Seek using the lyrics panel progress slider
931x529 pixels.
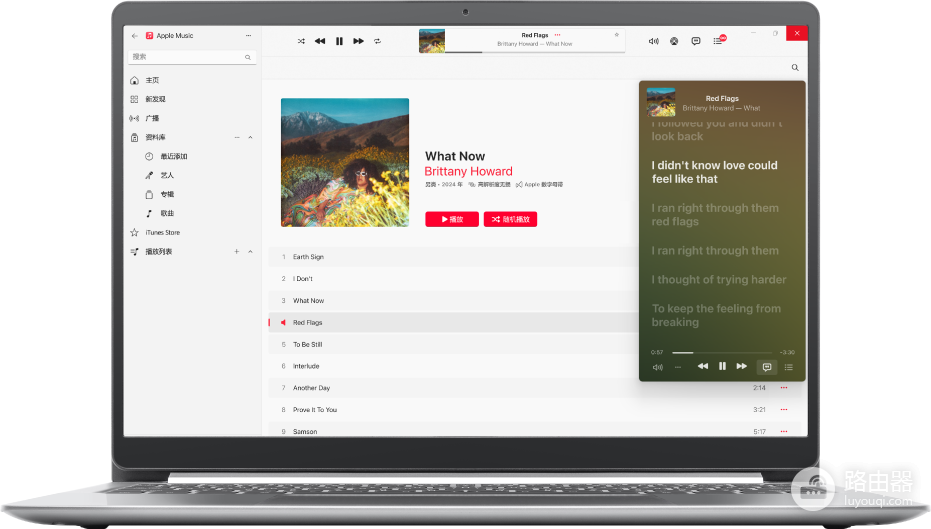(x=721, y=353)
